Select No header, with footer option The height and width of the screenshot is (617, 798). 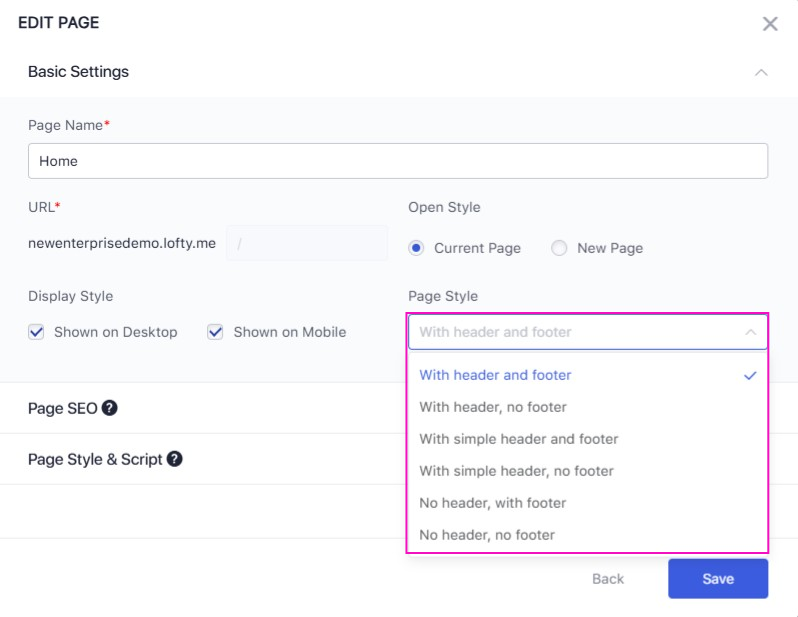click(492, 503)
